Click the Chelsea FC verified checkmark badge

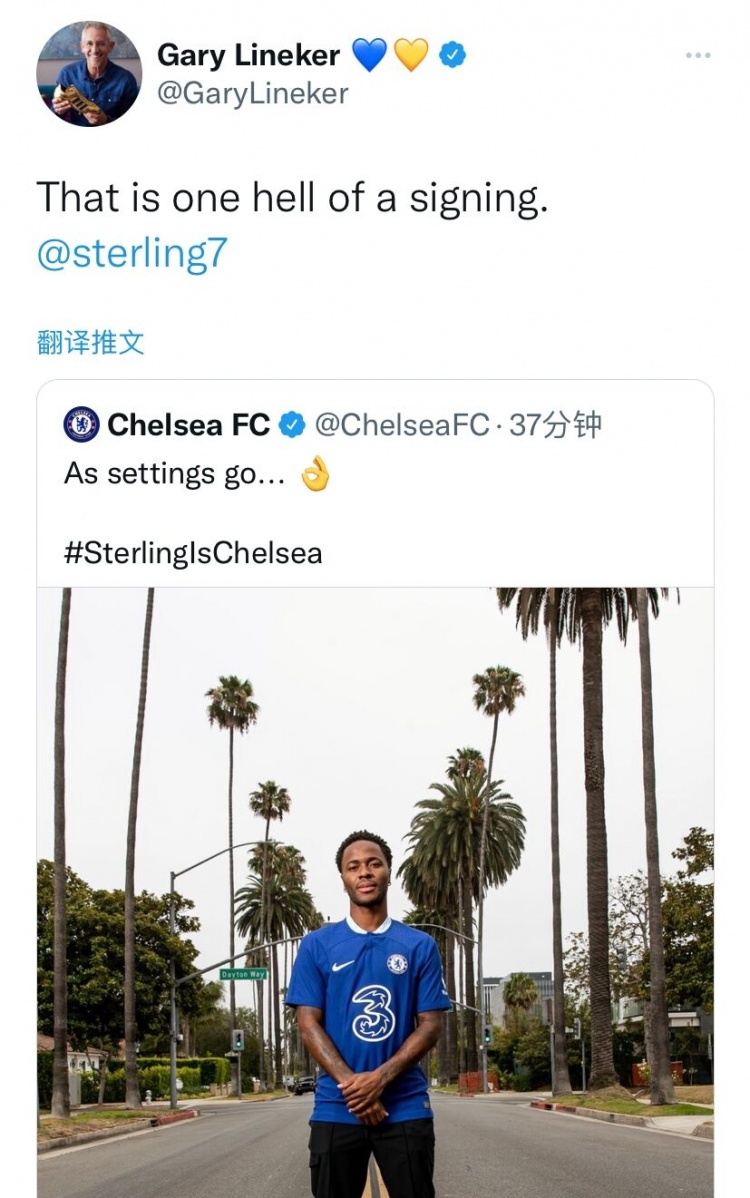[291, 425]
